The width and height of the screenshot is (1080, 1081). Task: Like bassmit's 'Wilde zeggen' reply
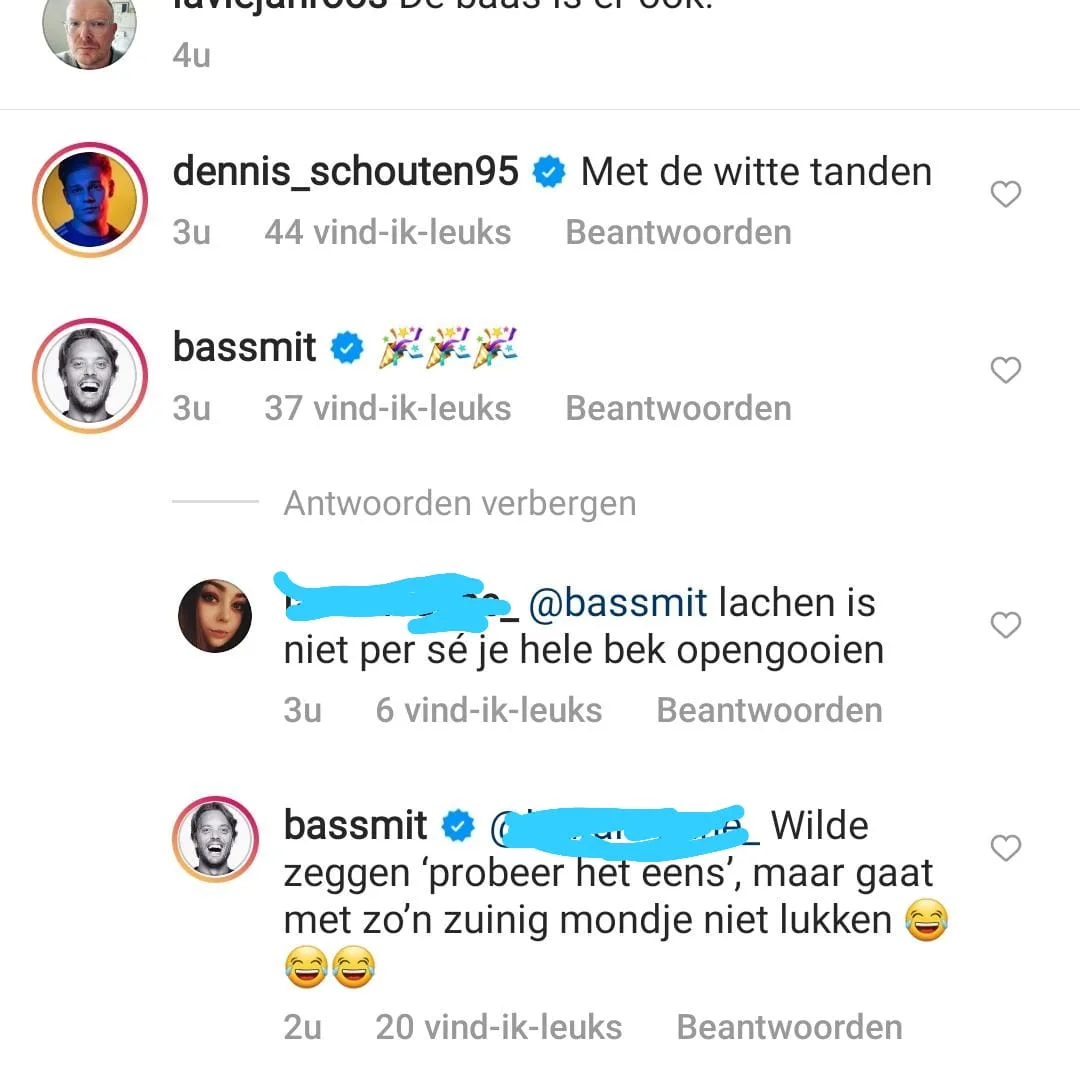coord(1006,848)
